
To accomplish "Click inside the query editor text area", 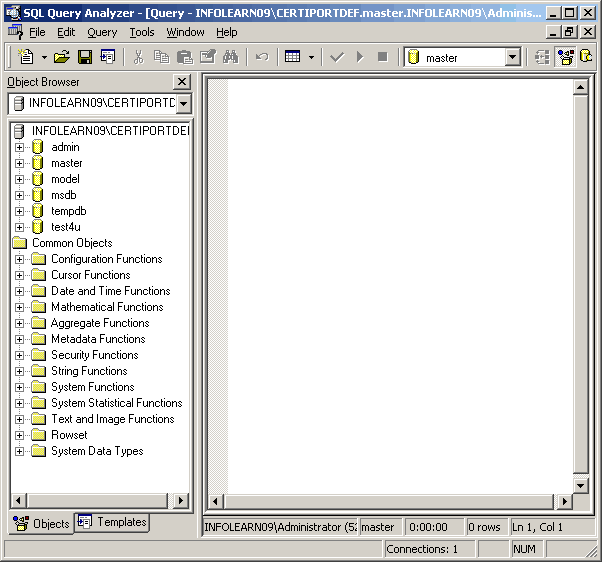I will click(400, 286).
